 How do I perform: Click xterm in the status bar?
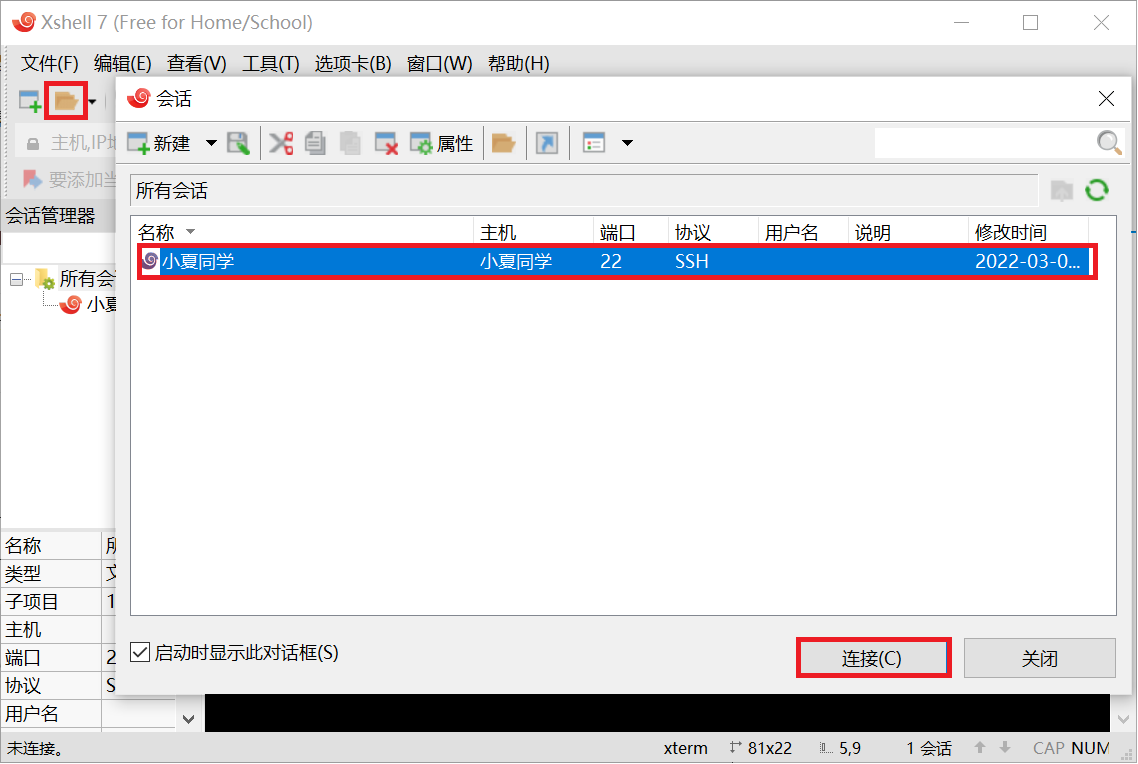685,748
